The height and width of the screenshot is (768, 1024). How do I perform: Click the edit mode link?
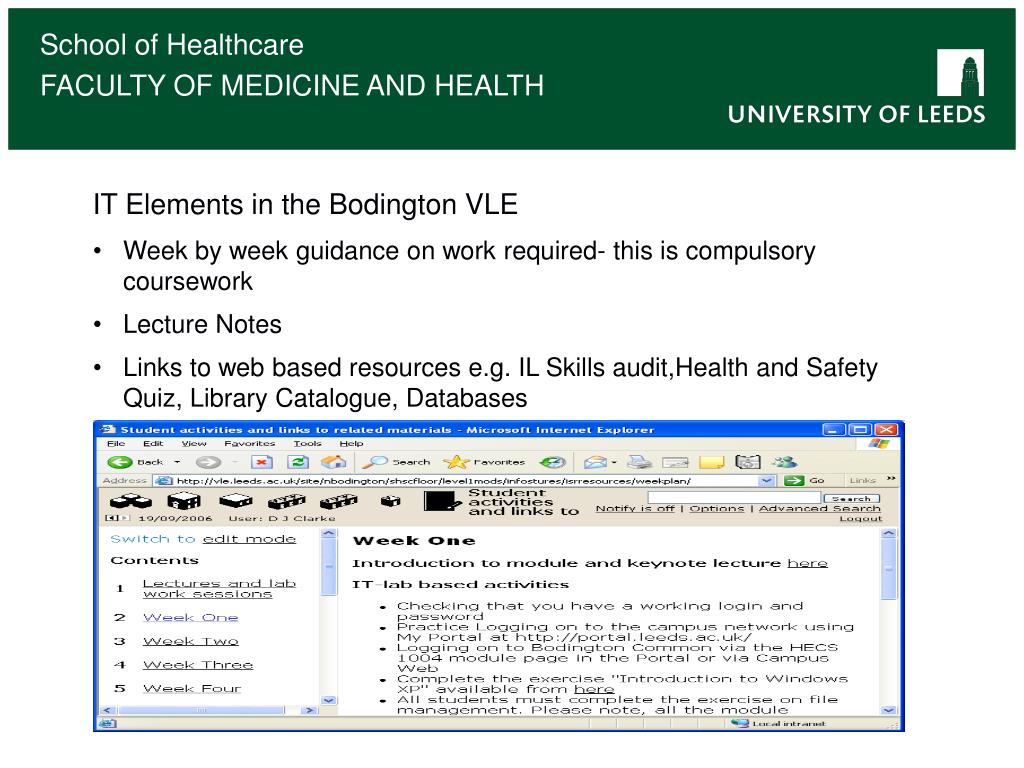(249, 539)
